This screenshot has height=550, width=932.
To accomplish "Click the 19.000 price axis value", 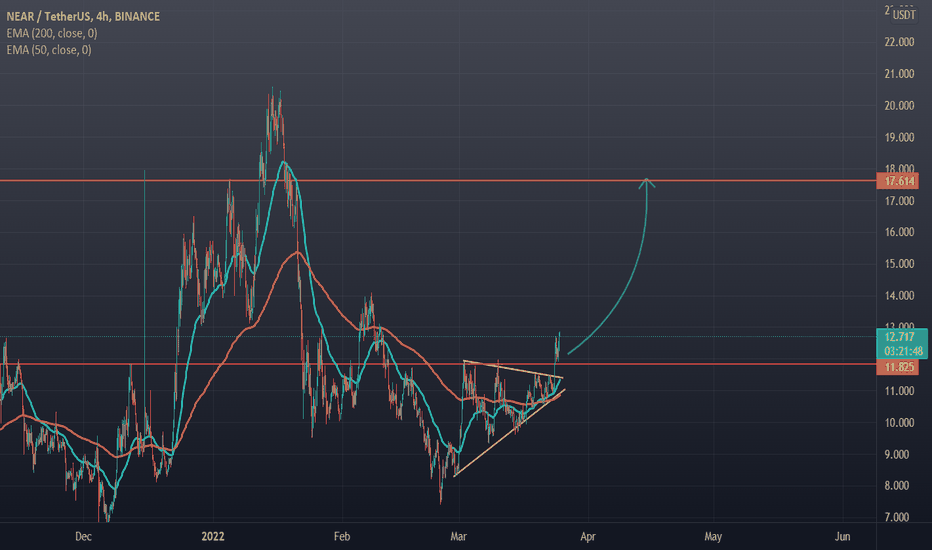I will 899,137.
